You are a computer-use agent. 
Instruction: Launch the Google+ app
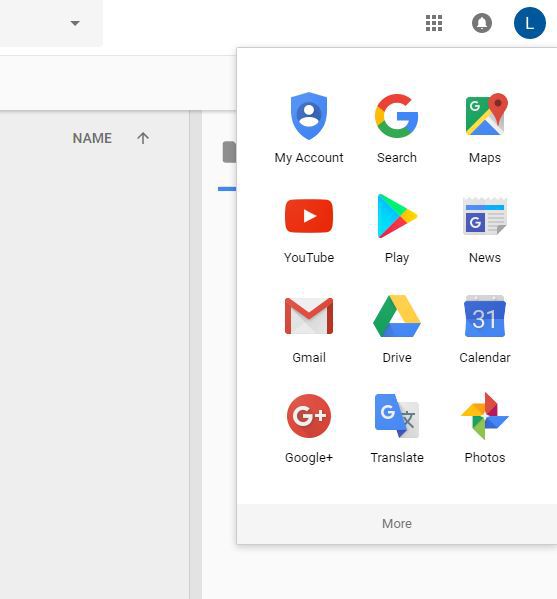click(x=309, y=429)
